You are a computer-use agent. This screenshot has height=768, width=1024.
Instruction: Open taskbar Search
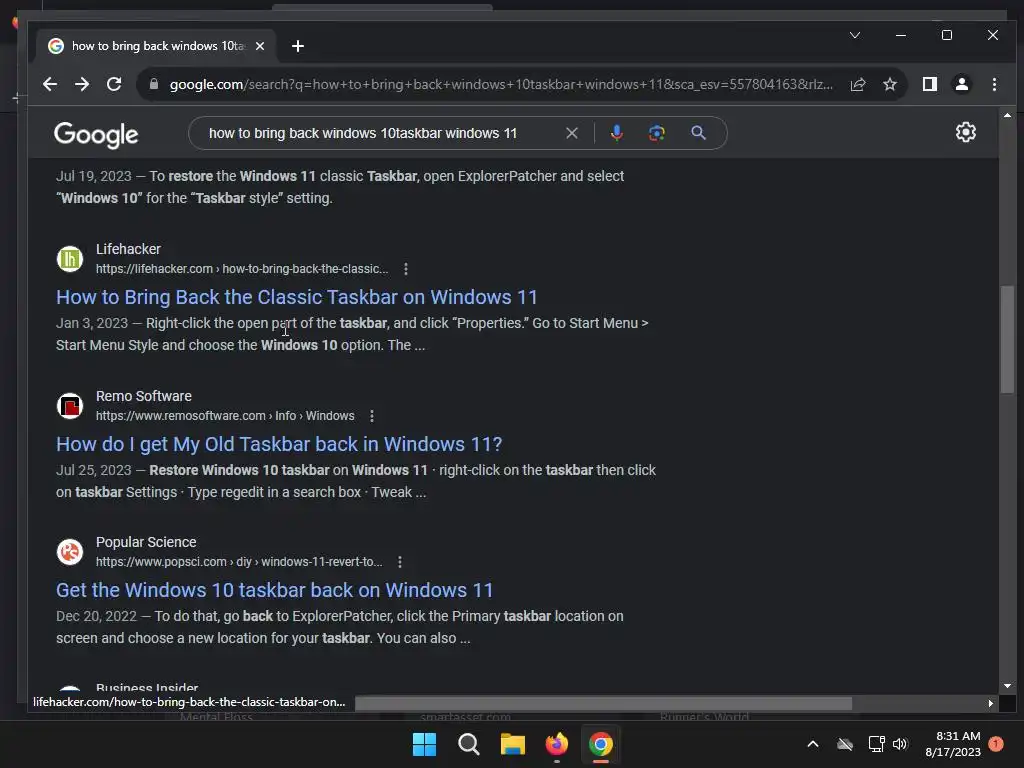point(468,744)
